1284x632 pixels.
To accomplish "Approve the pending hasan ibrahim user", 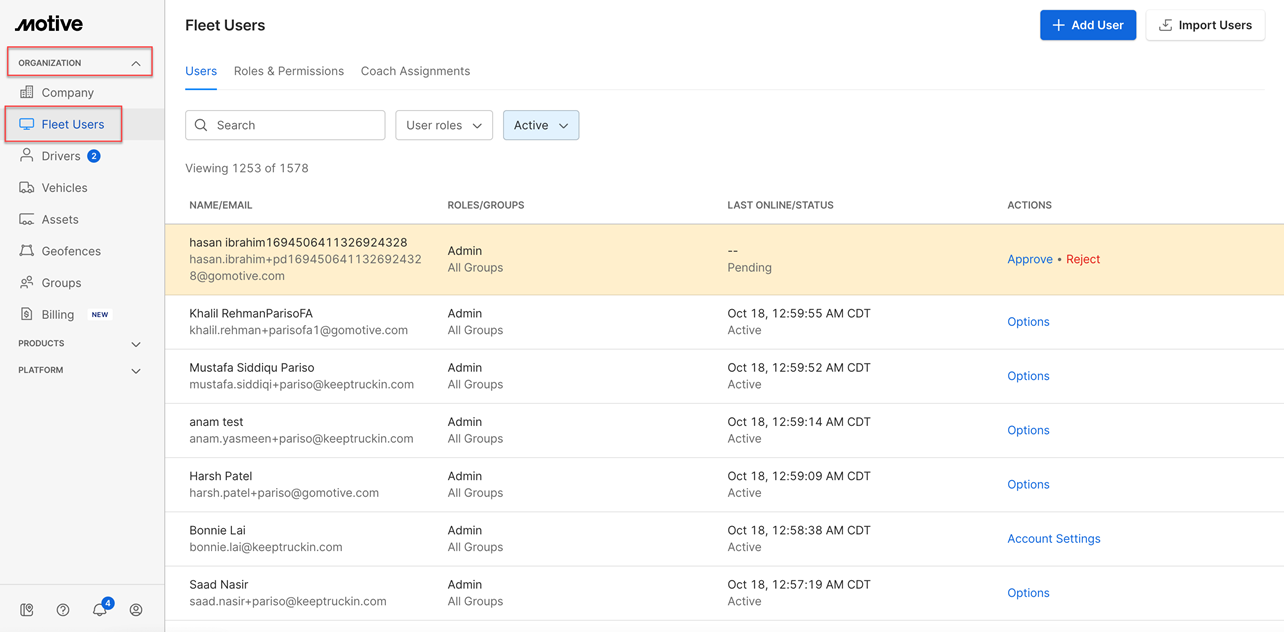I will [x=1030, y=259].
